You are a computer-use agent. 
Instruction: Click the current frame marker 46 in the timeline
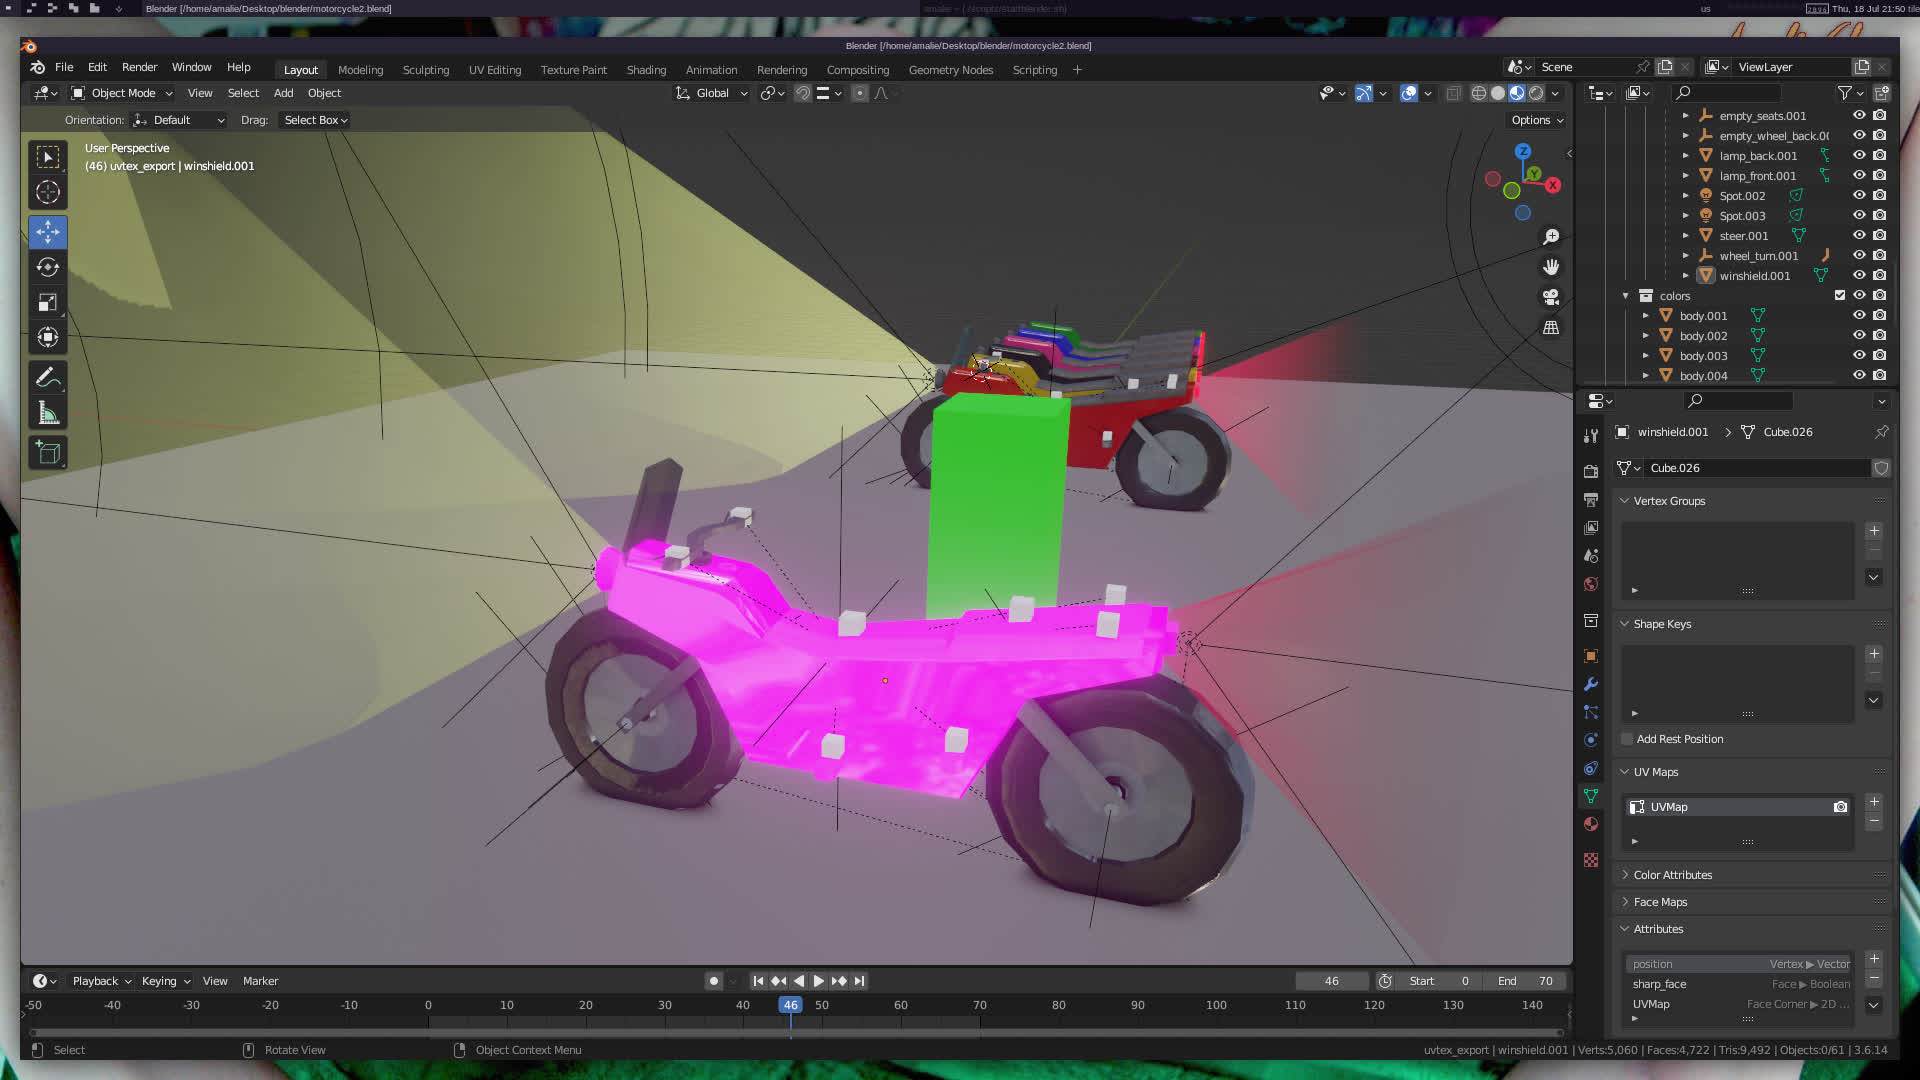click(790, 1005)
